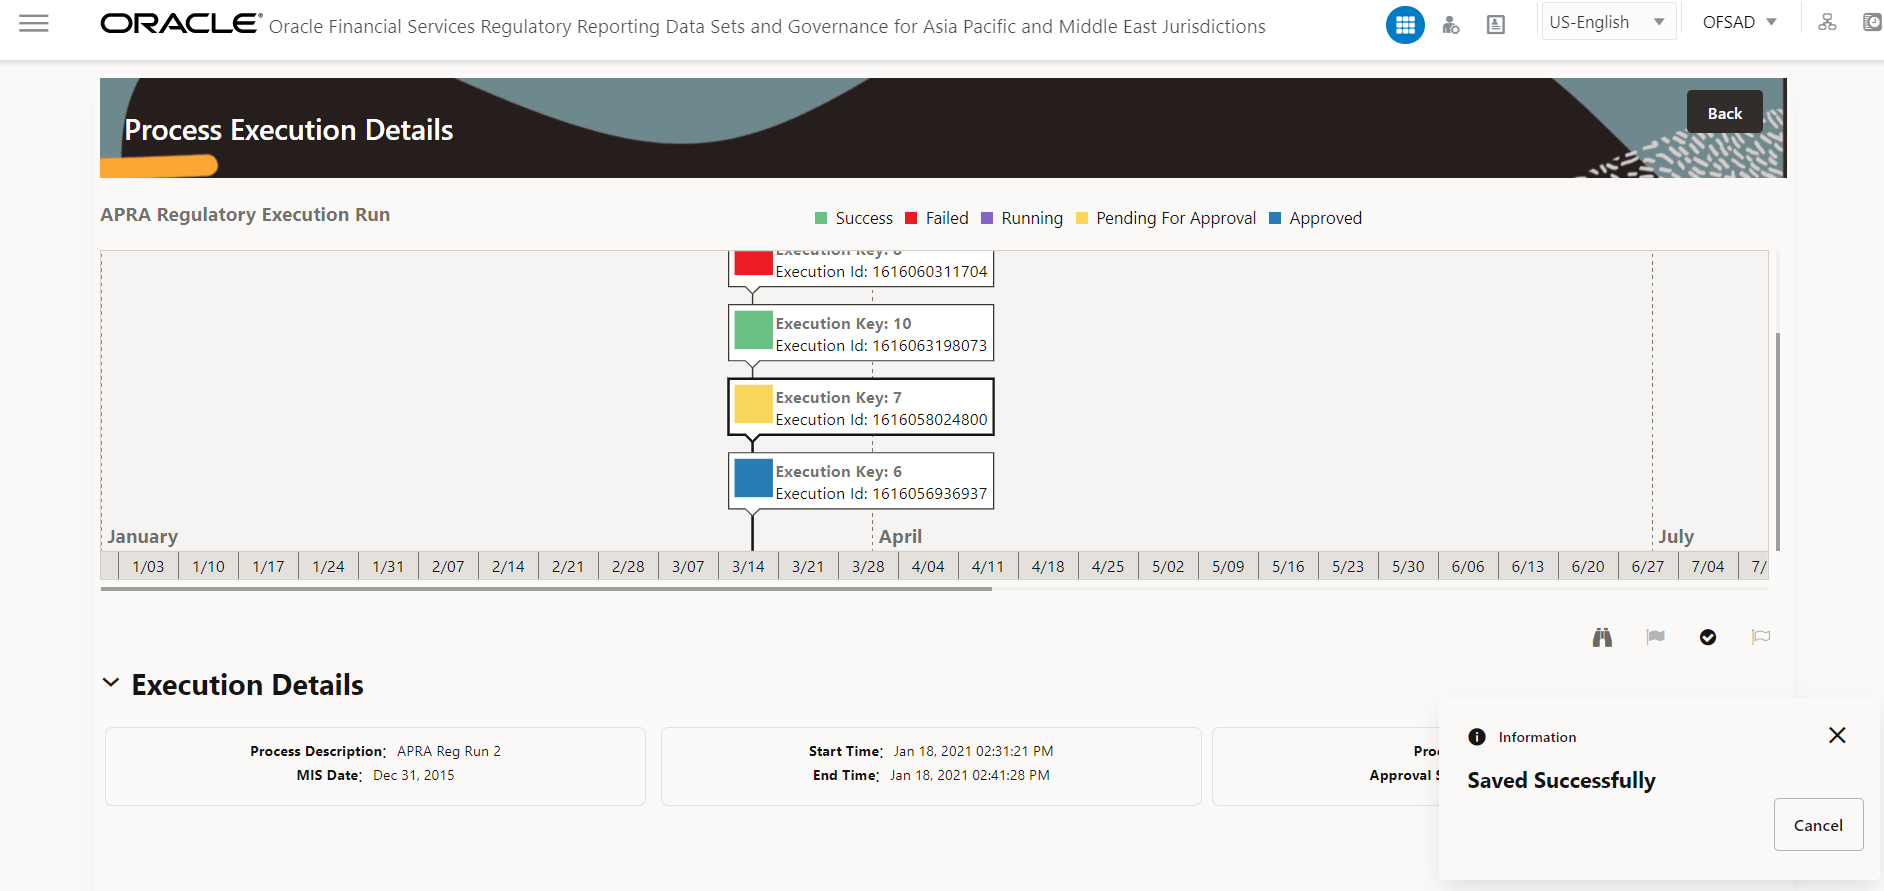Select Execution Key: 6 timeline card
Viewport: 1884px width, 891px height.
pyautogui.click(x=861, y=481)
